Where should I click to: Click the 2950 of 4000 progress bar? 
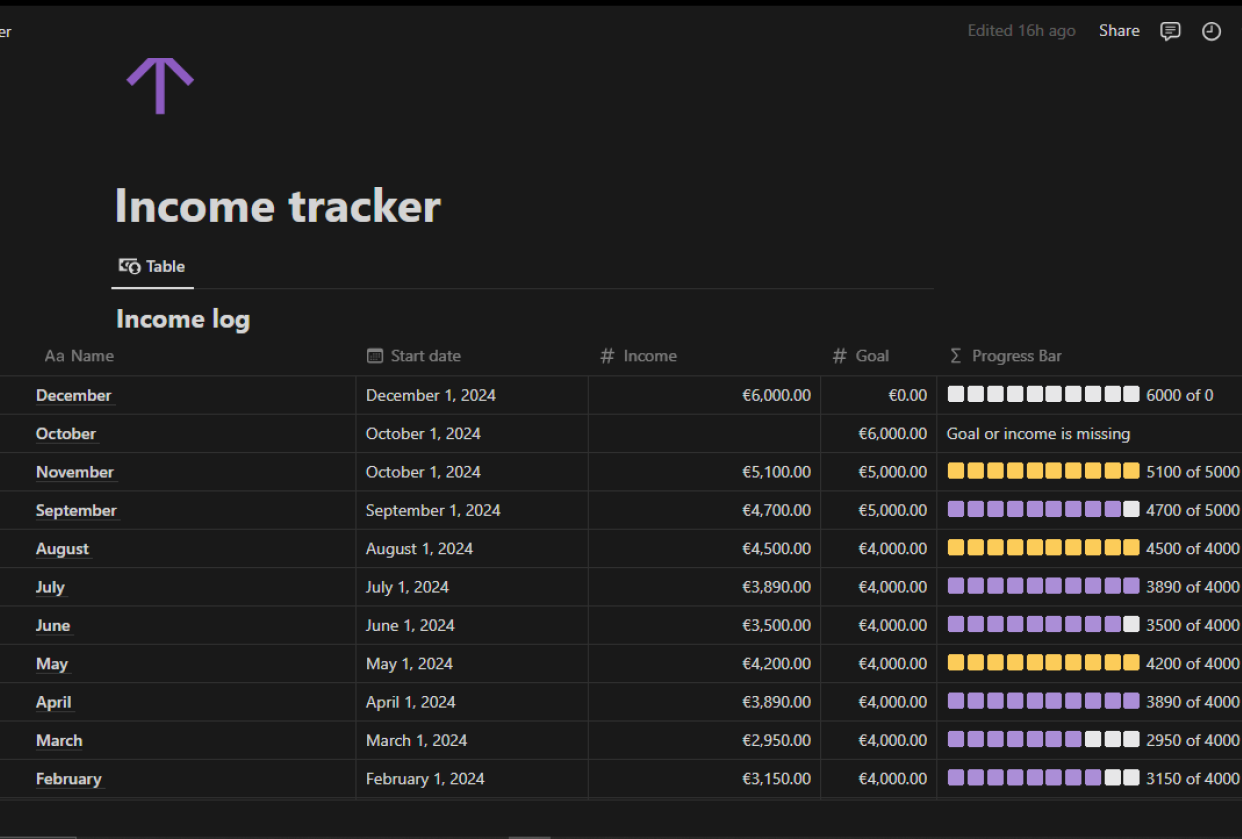tap(1093, 740)
